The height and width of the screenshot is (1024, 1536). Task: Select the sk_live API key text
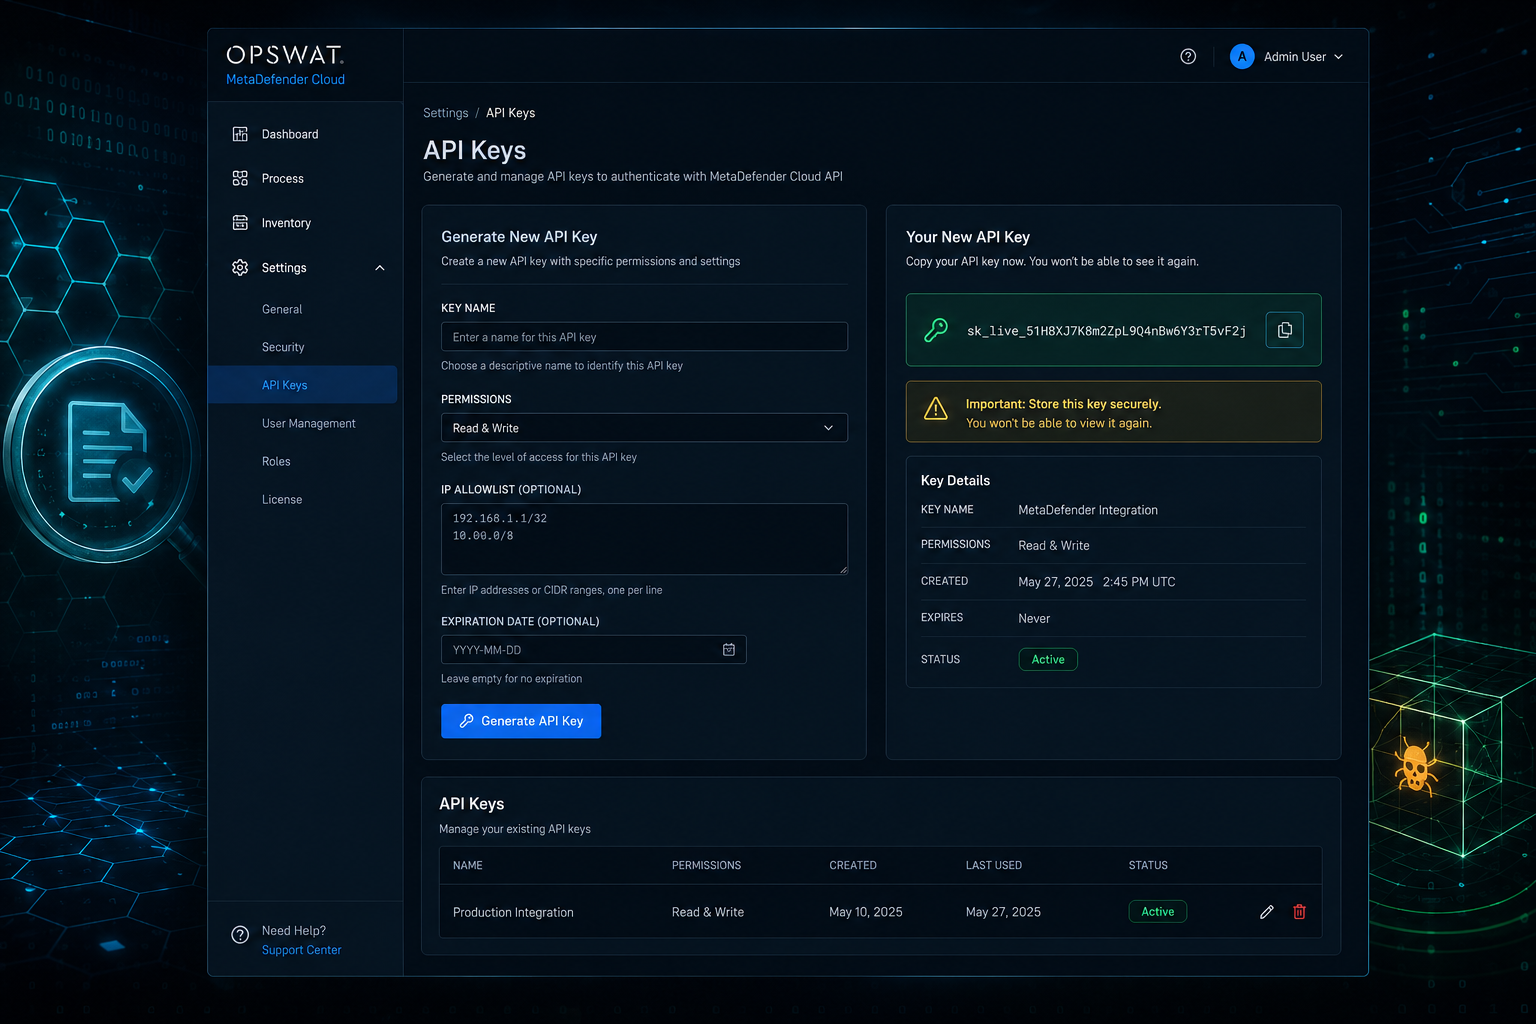tap(1106, 331)
